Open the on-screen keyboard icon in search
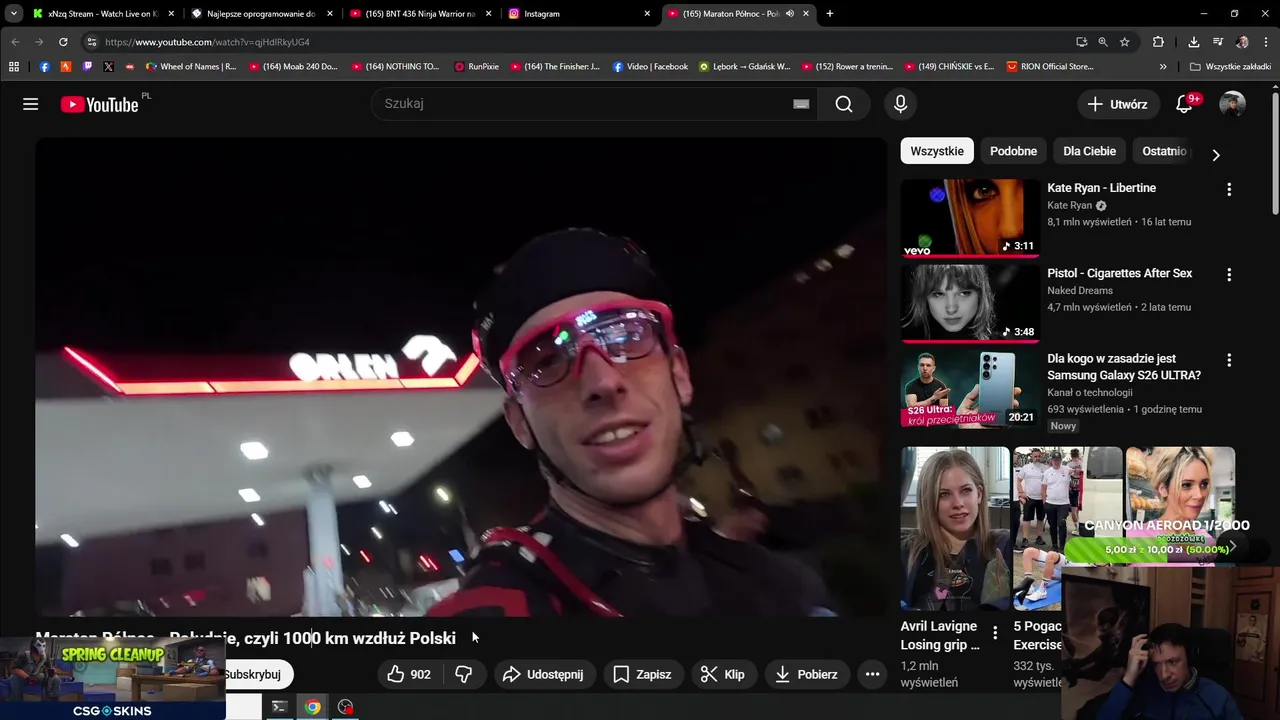 tap(801, 104)
